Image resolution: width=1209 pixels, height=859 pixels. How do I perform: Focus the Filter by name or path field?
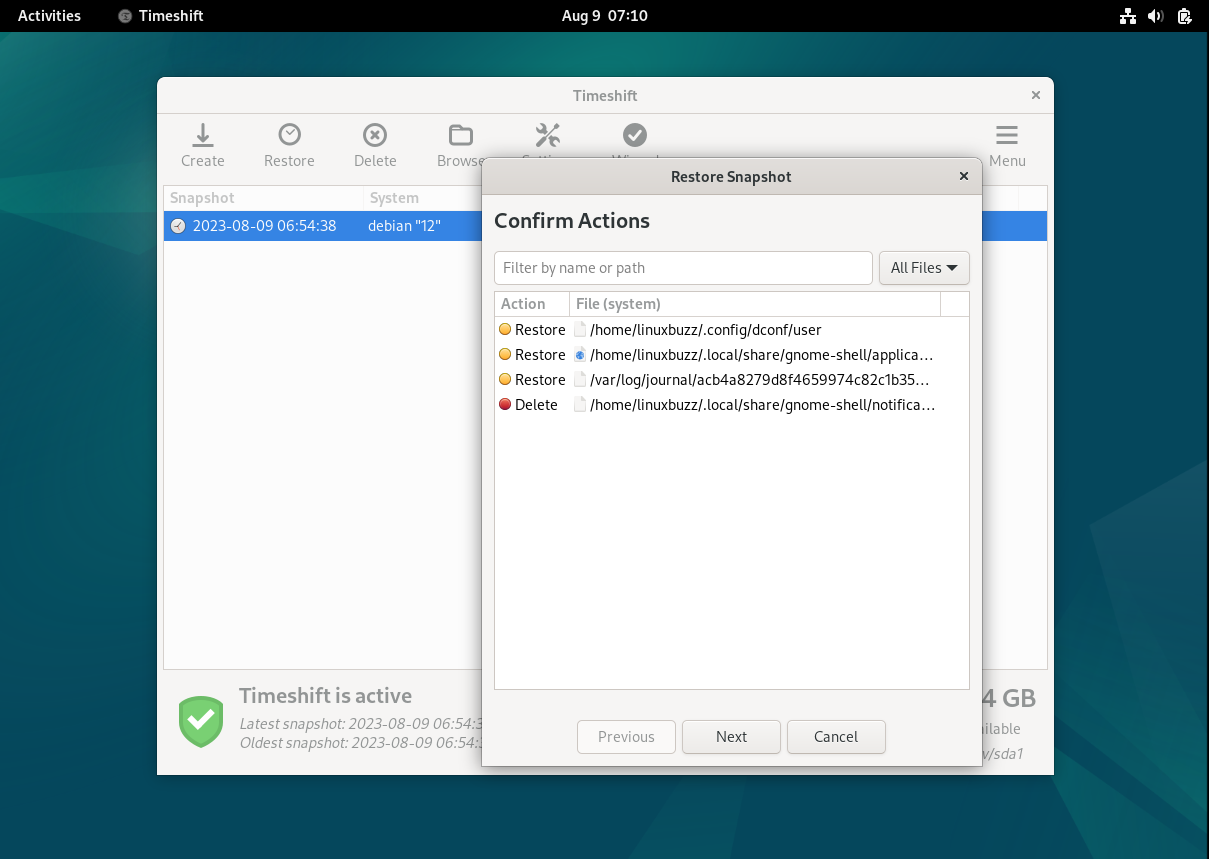(683, 268)
